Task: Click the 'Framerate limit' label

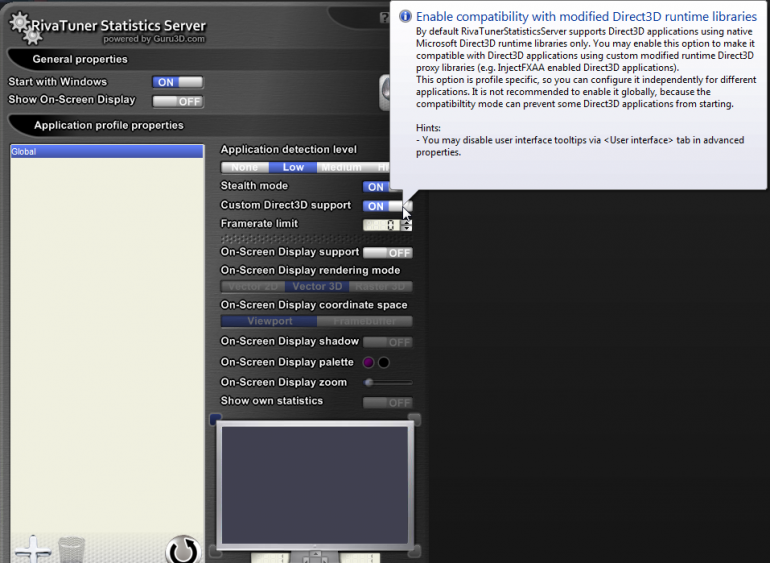Action: click(x=259, y=224)
